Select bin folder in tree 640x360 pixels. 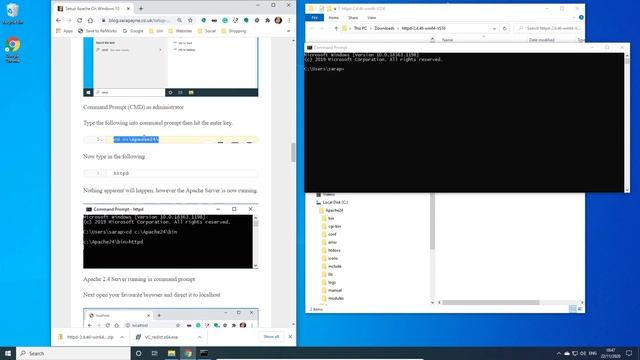331,218
